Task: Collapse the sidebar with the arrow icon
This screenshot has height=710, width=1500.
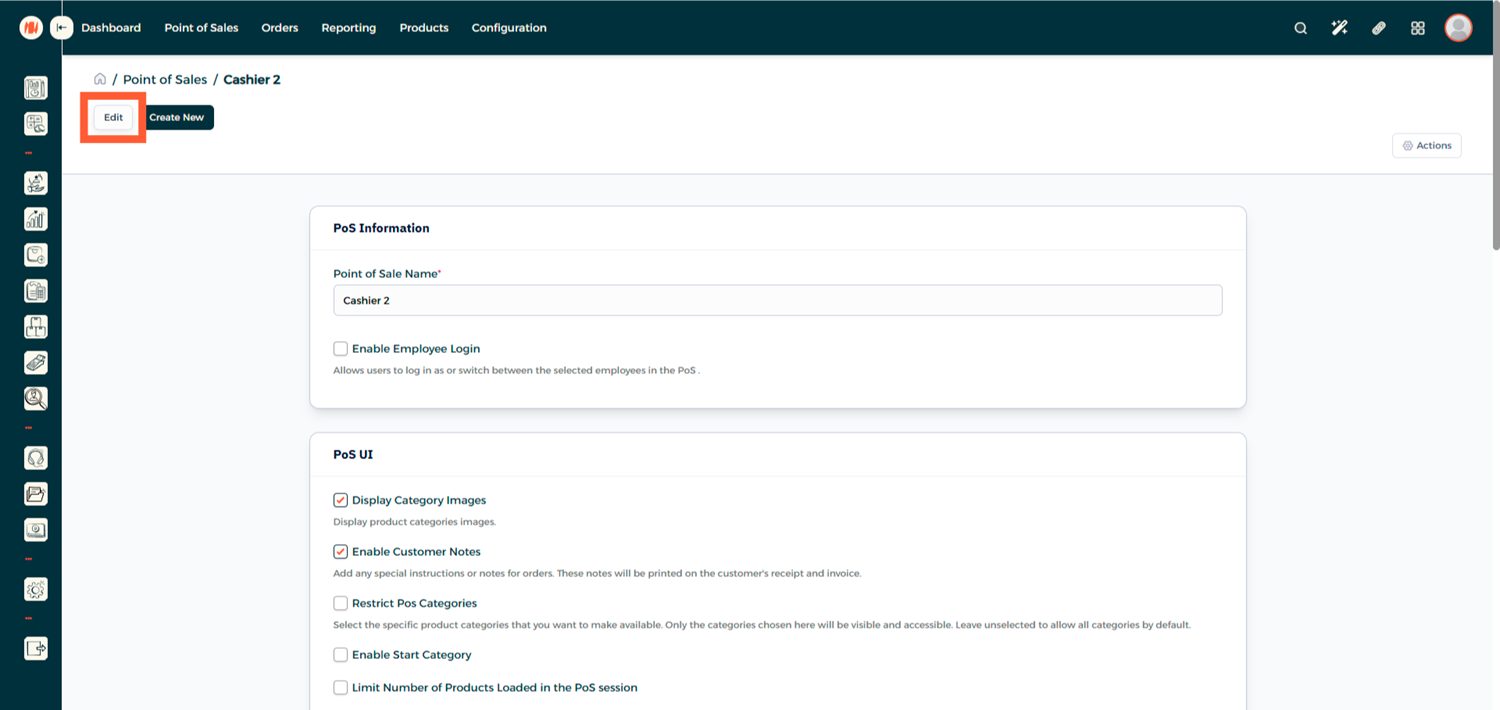Action: (x=62, y=28)
